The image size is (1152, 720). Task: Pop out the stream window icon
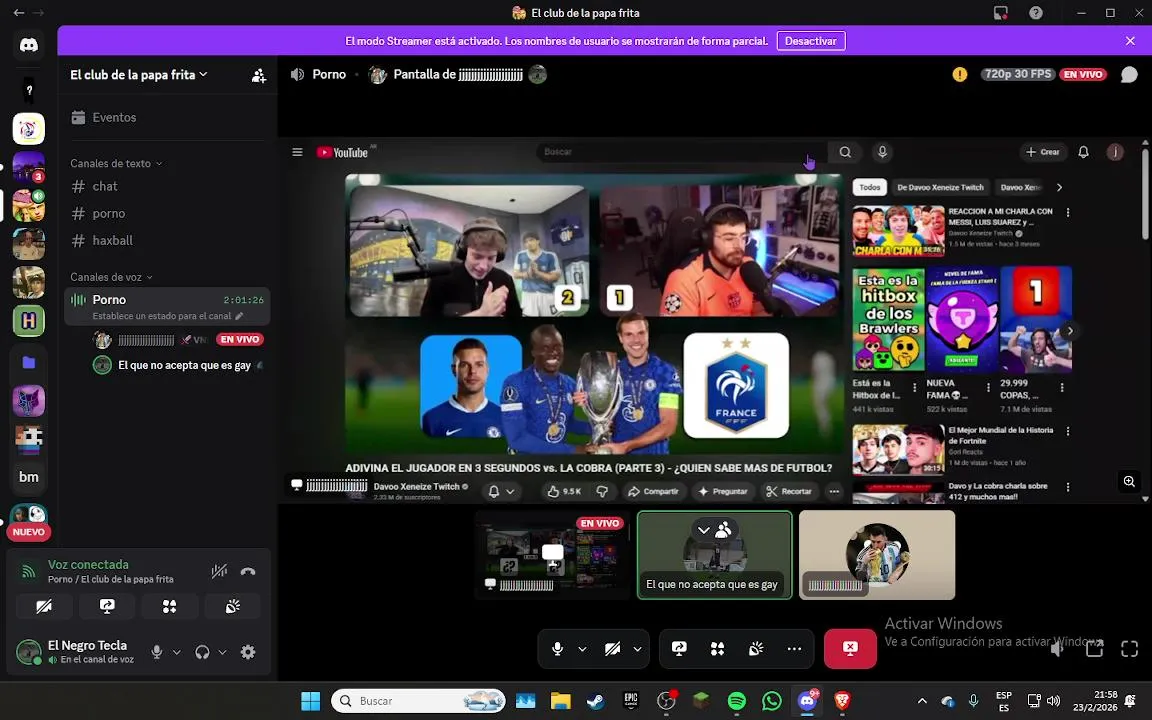(x=1095, y=649)
